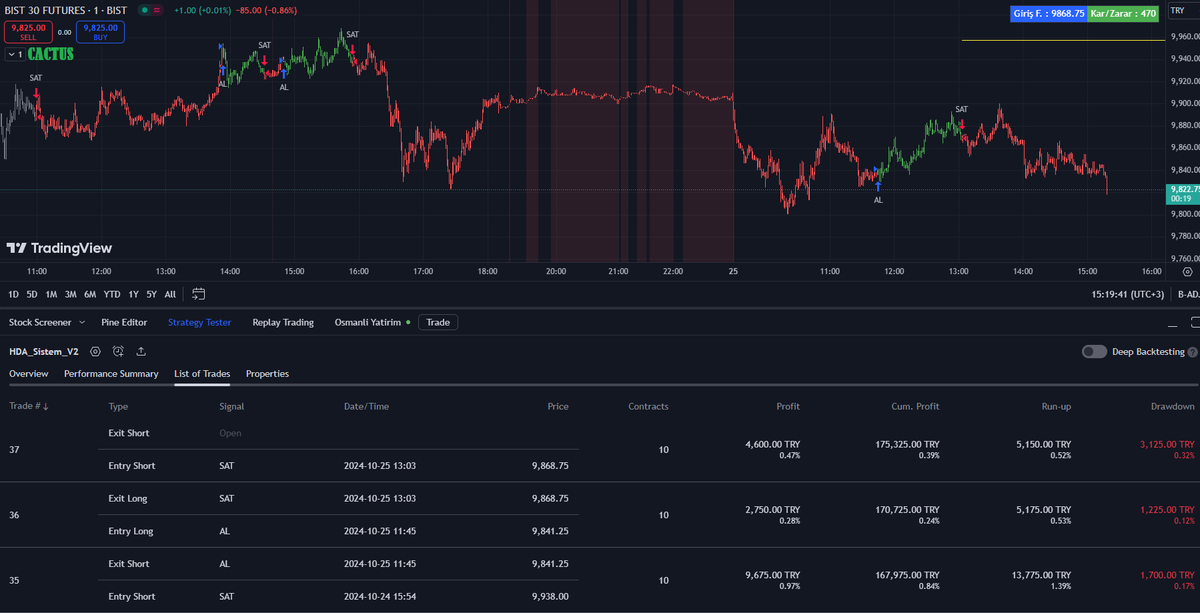This screenshot has height=613, width=1200.
Task: Collapse indicator legend with chevron
Action: click(x=14, y=54)
